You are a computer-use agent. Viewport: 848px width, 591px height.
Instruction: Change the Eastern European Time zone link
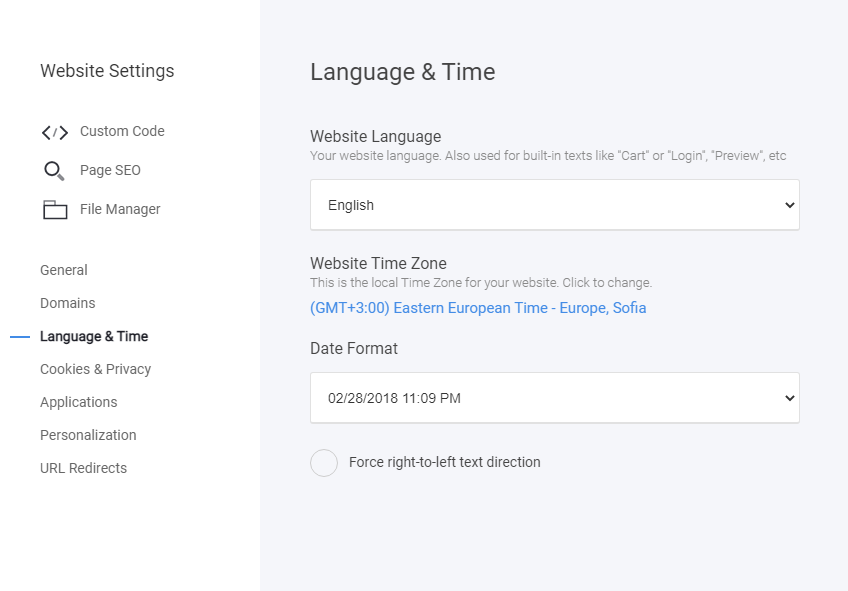[x=478, y=308]
